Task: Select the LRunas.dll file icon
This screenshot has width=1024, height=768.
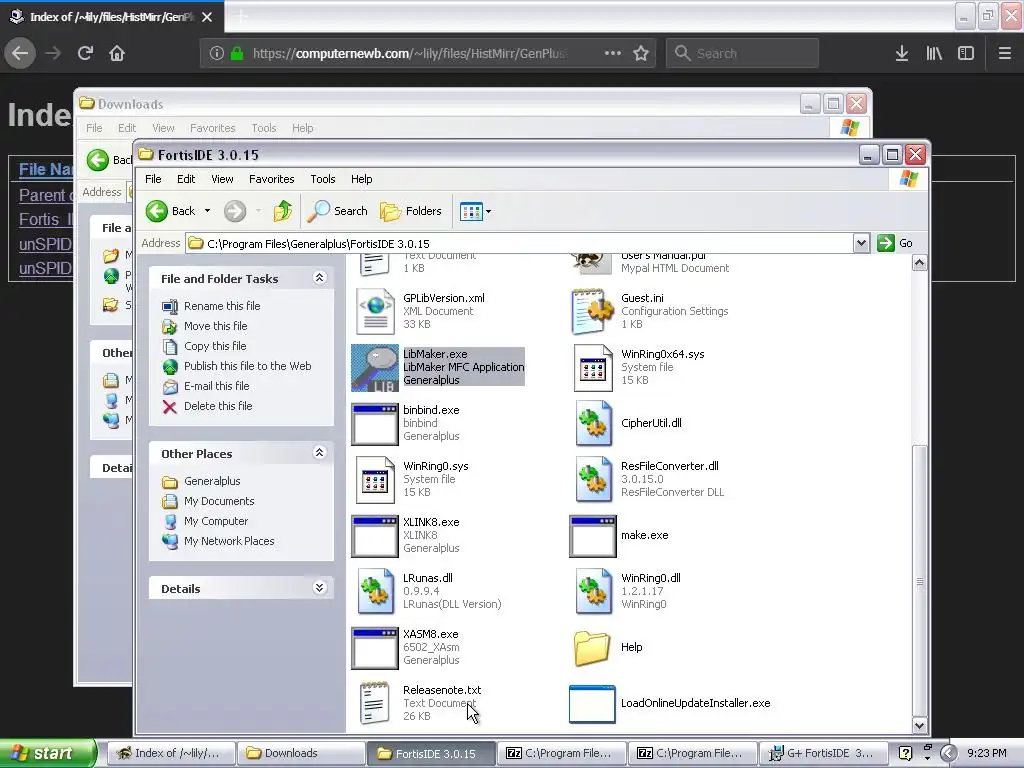Action: [375, 592]
